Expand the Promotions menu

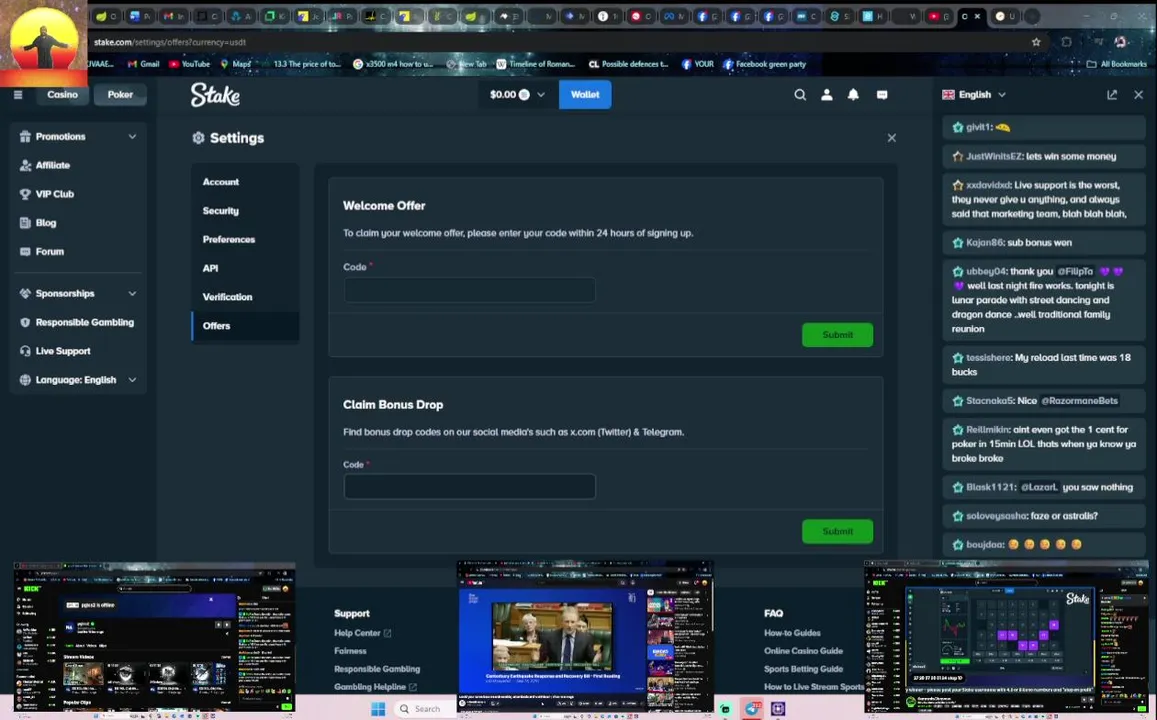click(78, 136)
